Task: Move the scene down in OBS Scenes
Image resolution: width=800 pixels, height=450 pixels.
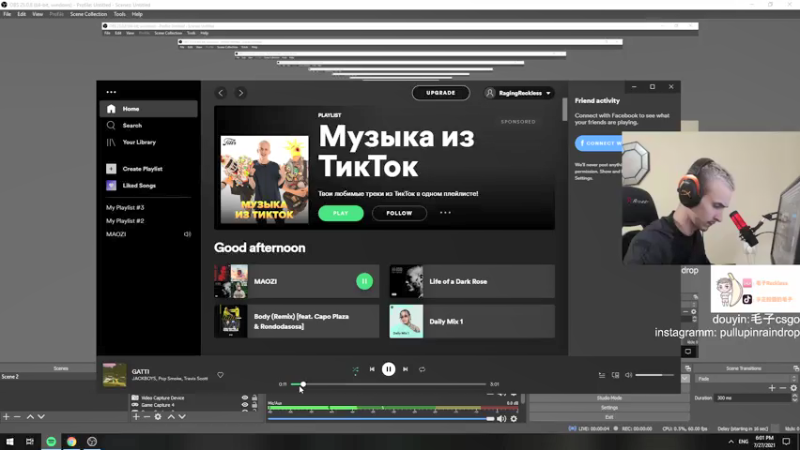Action: coord(41,417)
